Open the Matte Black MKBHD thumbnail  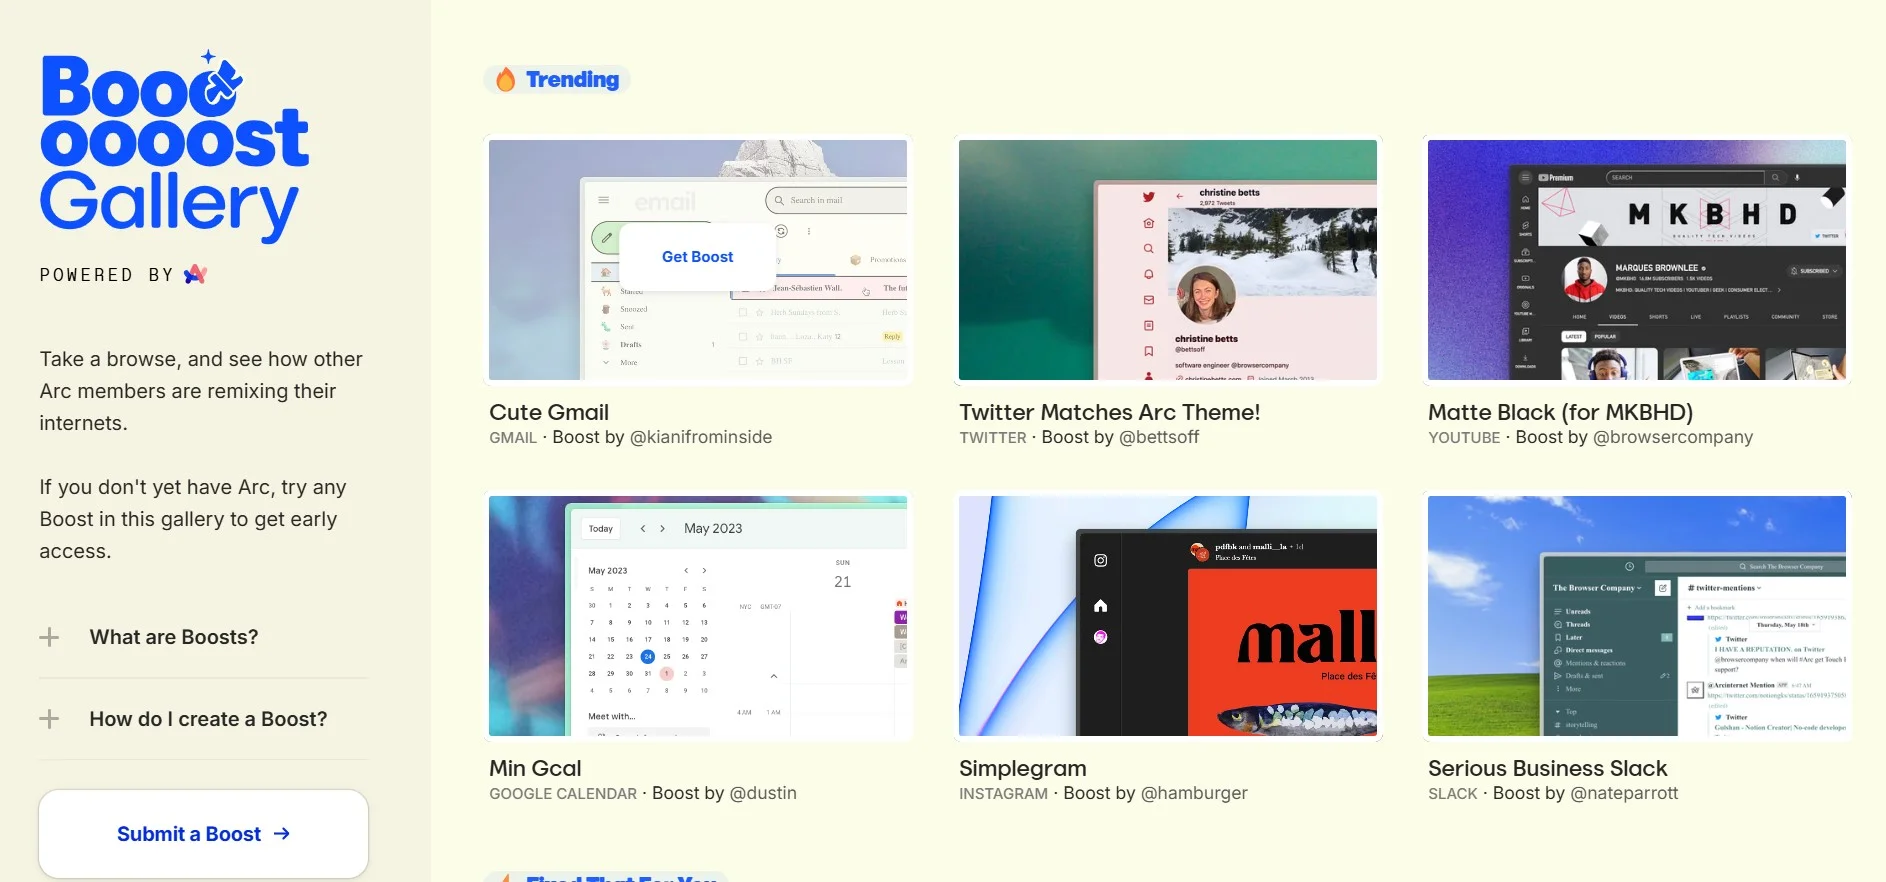(1637, 260)
